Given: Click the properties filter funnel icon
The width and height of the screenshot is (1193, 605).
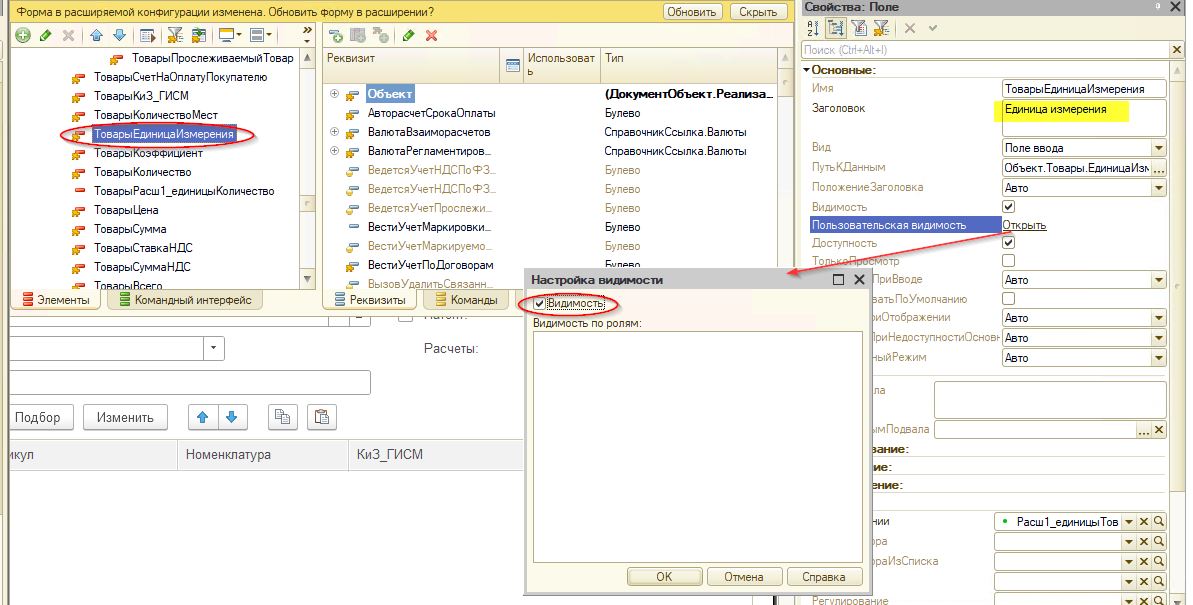Looking at the screenshot, I should [860, 28].
